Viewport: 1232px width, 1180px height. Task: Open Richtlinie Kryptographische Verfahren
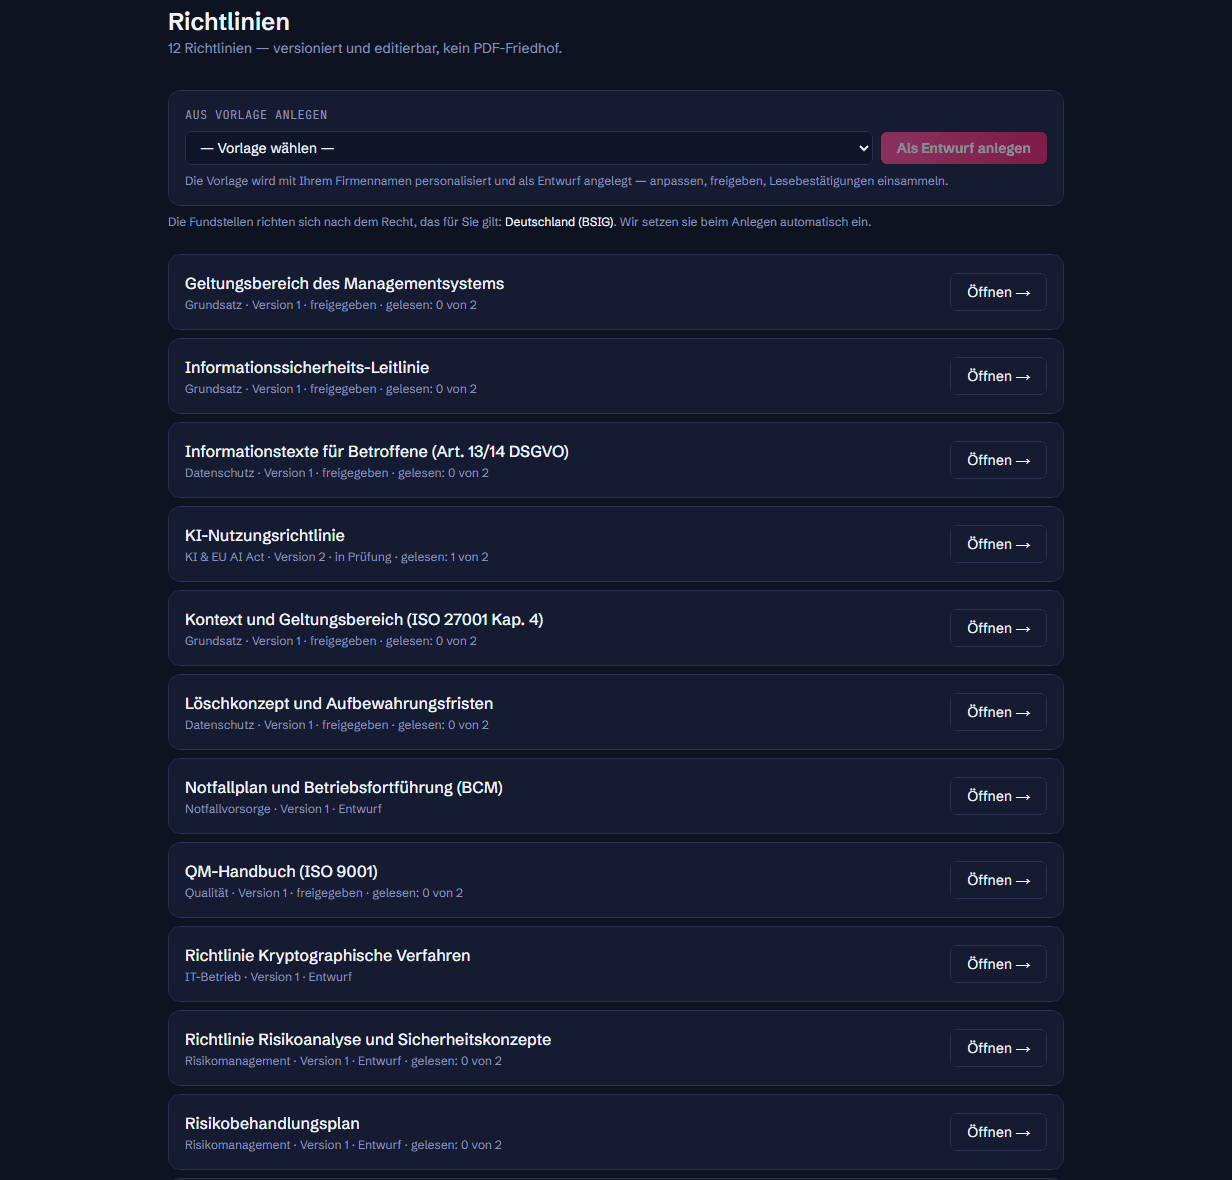[x=998, y=964]
